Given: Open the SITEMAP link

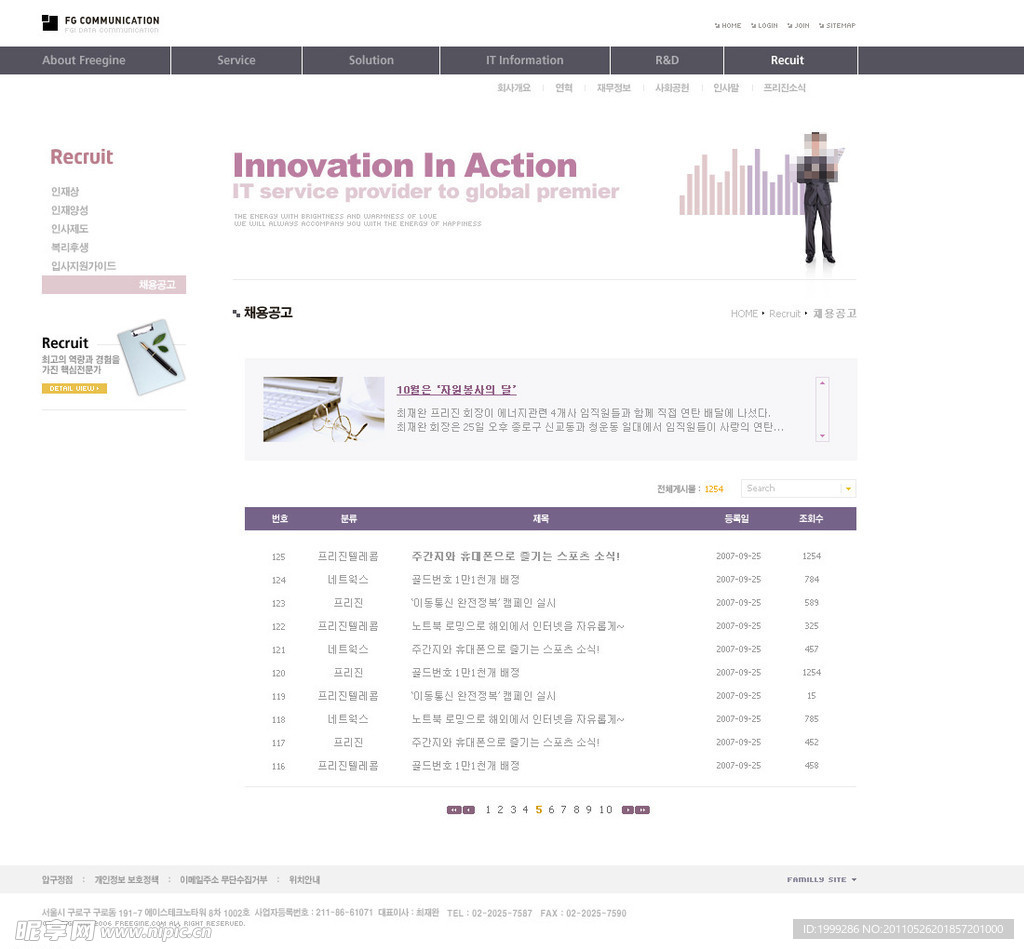Looking at the screenshot, I should (837, 25).
